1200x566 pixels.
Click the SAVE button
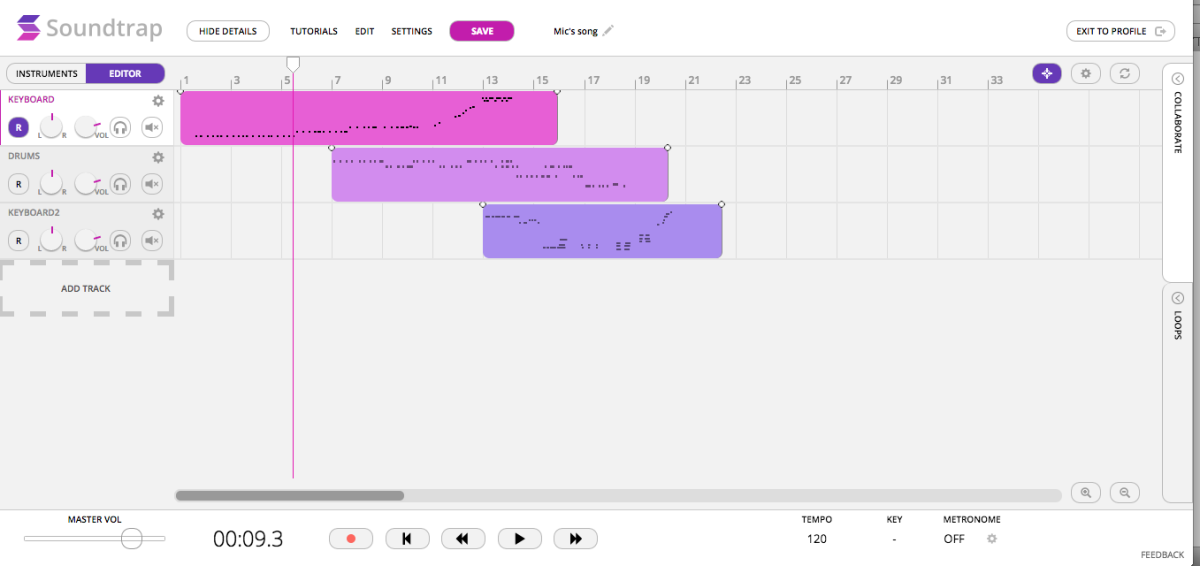pyautogui.click(x=482, y=31)
